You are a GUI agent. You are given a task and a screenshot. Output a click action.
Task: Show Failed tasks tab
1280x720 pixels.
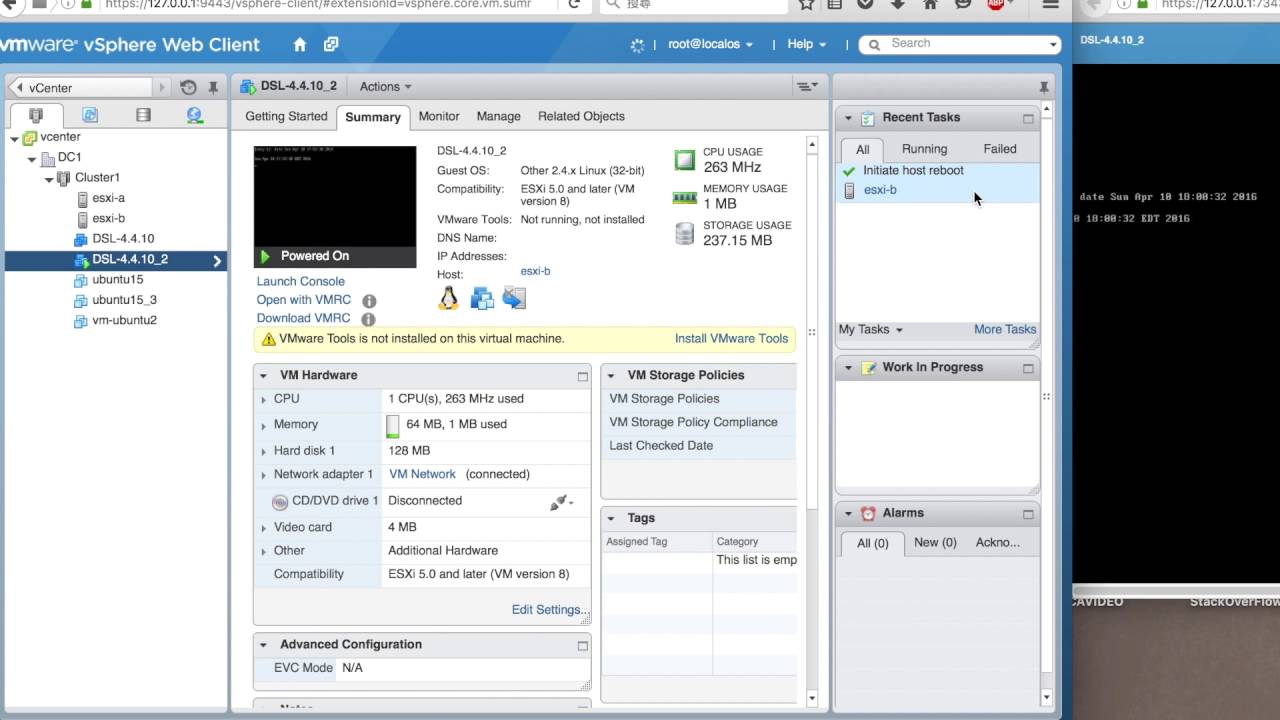pos(1000,149)
